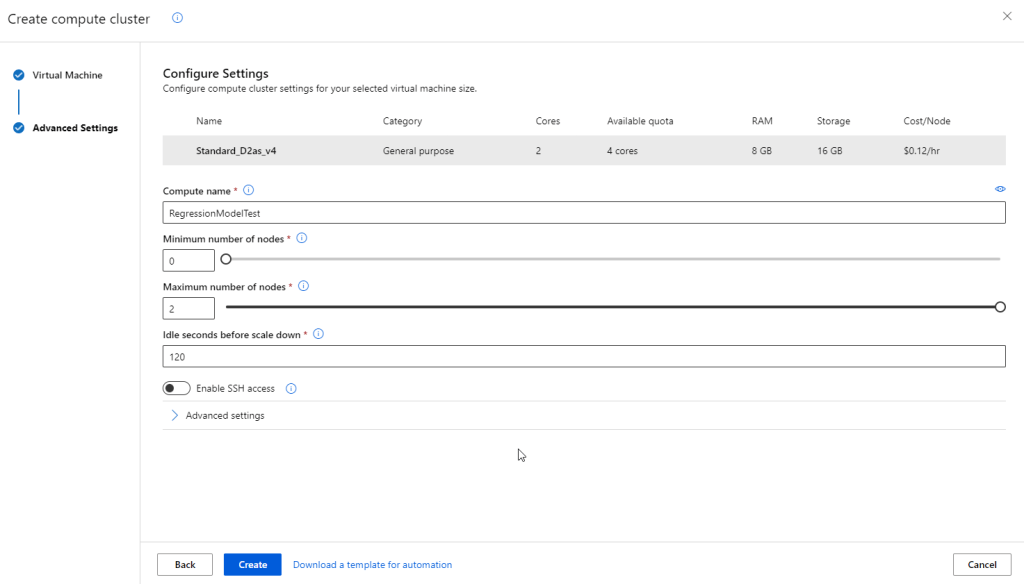1024x584 pixels.
Task: Click the minimum nodes slider handle
Action: click(226, 259)
